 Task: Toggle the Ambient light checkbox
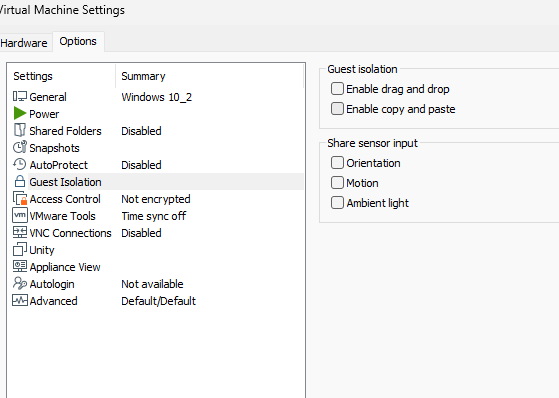coord(337,203)
